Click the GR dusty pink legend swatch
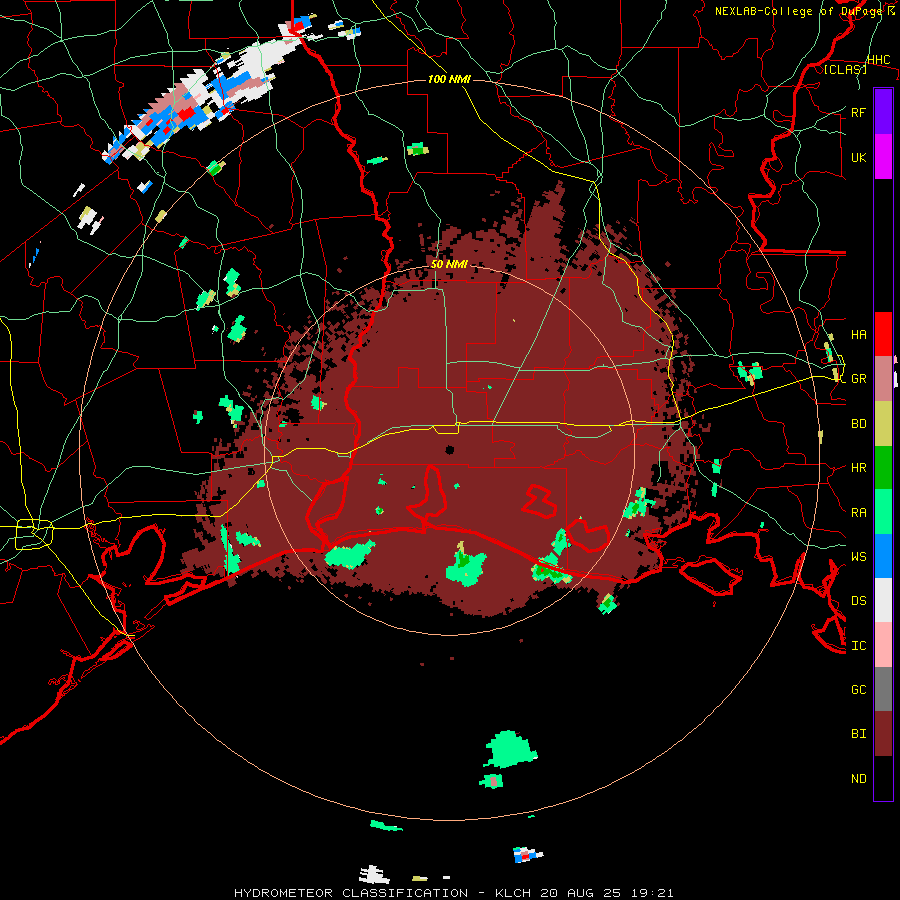 (883, 378)
